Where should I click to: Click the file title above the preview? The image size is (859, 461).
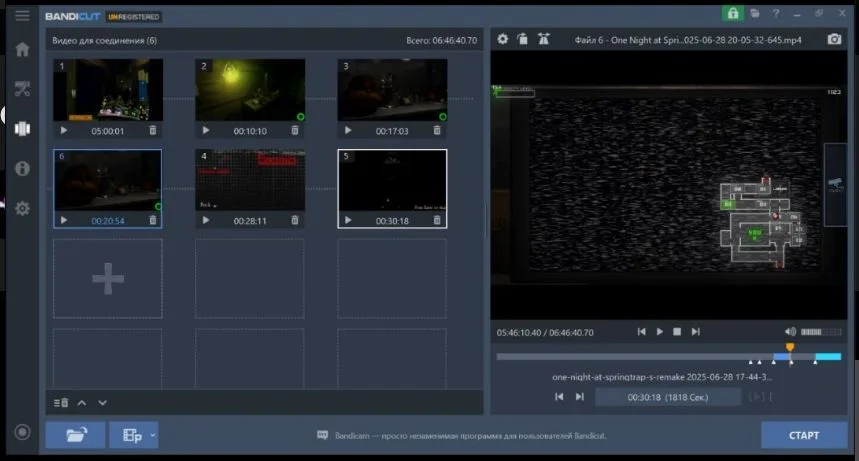pyautogui.click(x=688, y=40)
